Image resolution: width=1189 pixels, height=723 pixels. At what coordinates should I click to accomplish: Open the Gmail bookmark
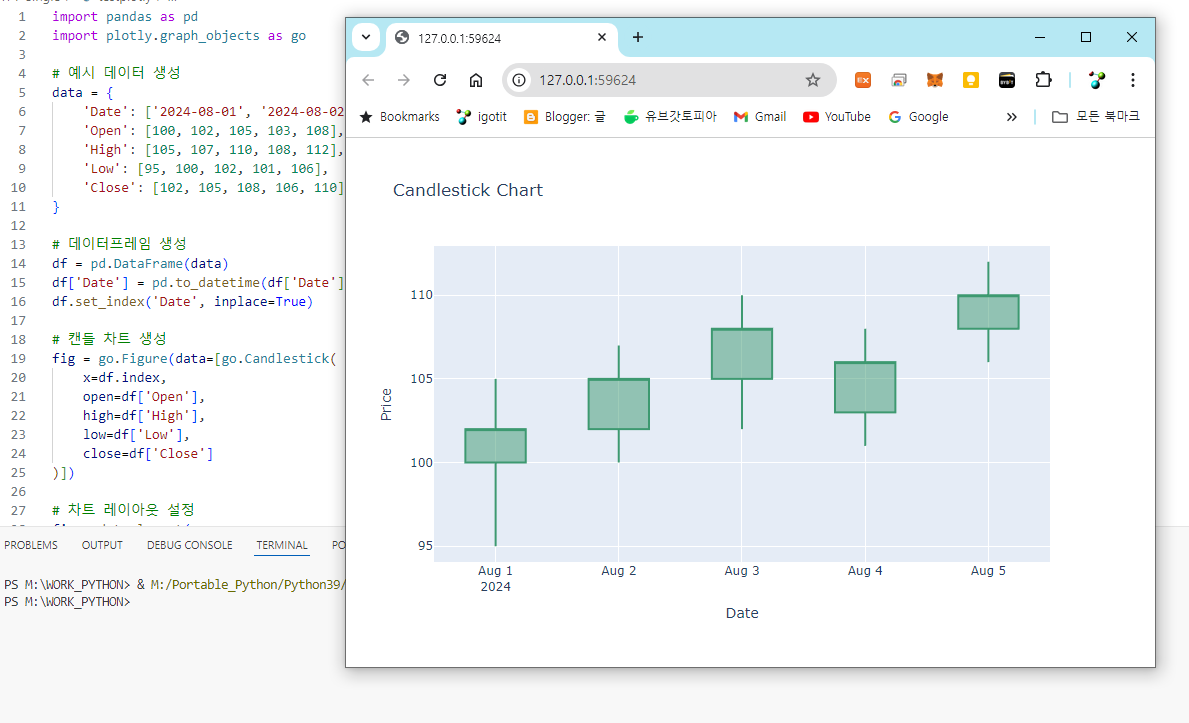(760, 117)
